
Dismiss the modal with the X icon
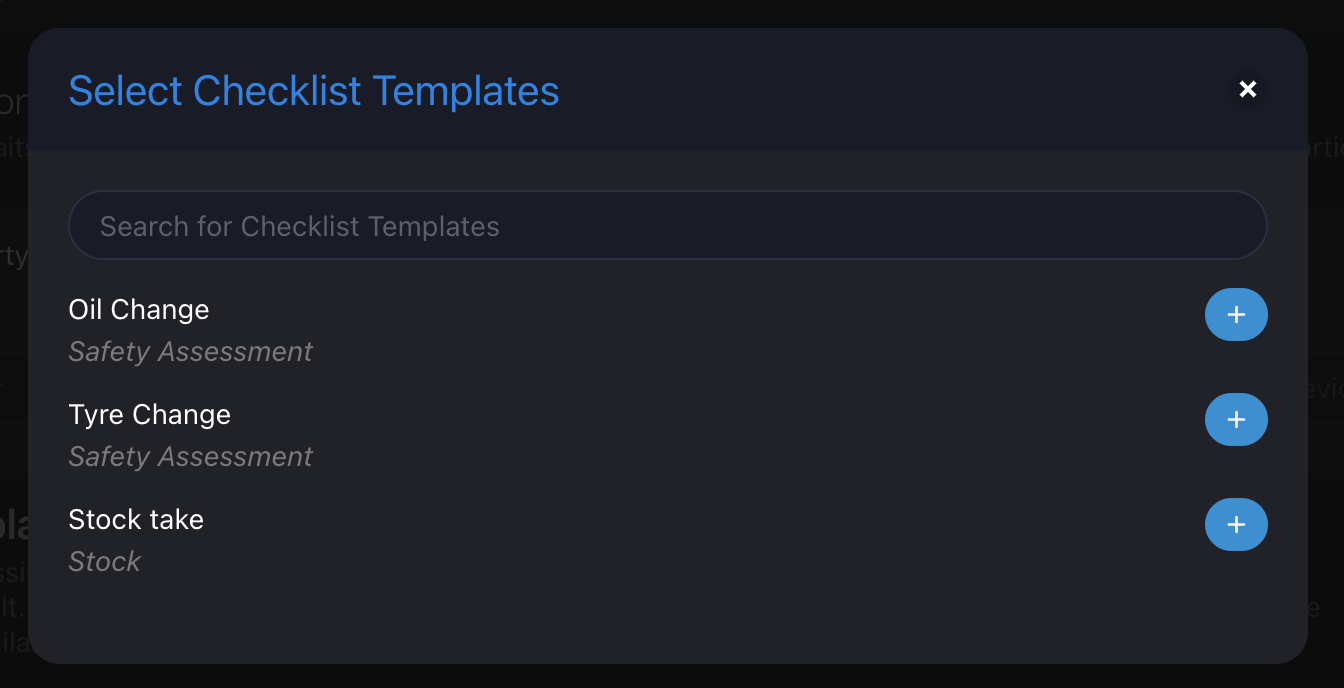pyautogui.click(x=1248, y=90)
